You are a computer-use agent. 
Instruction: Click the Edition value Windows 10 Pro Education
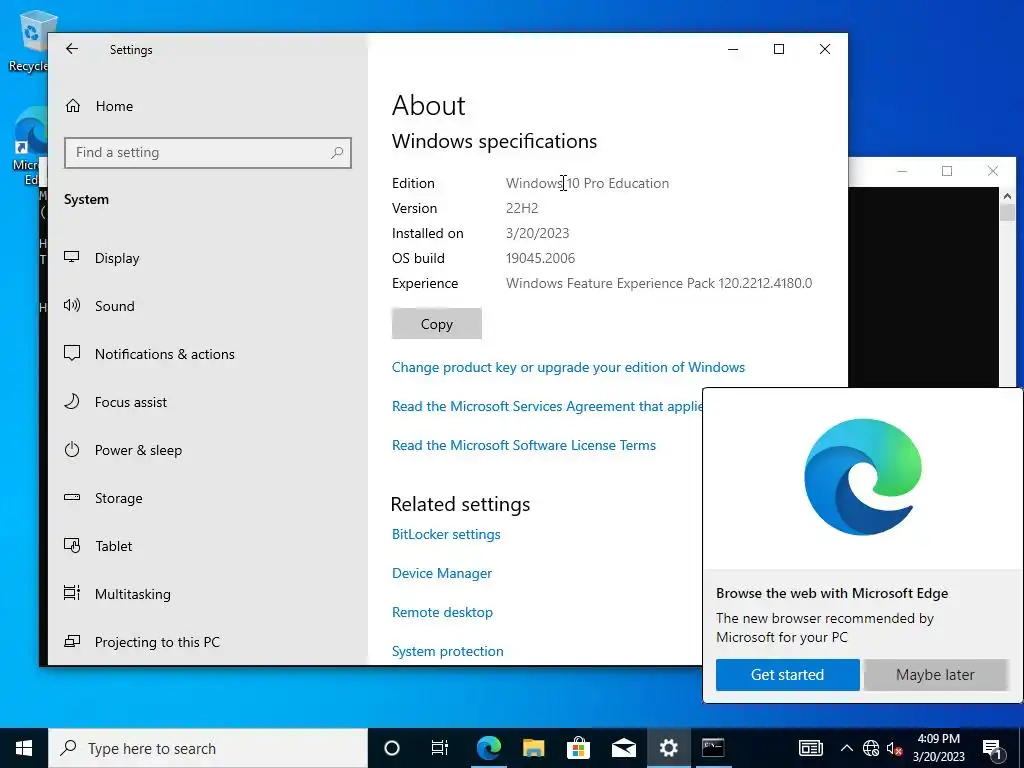587,184
